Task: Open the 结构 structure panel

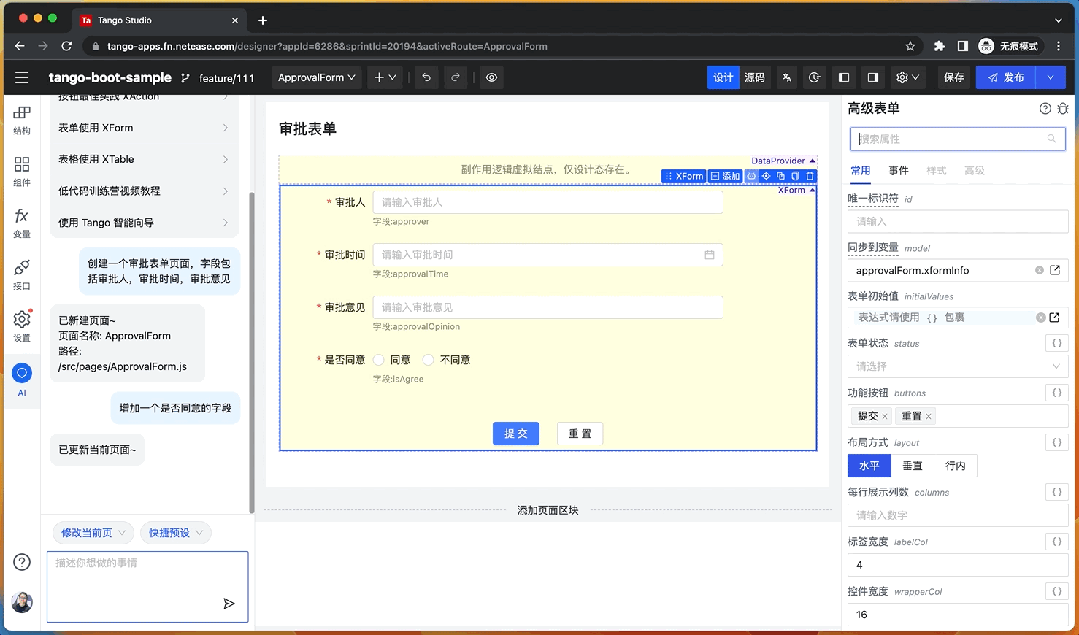Action: point(22,120)
